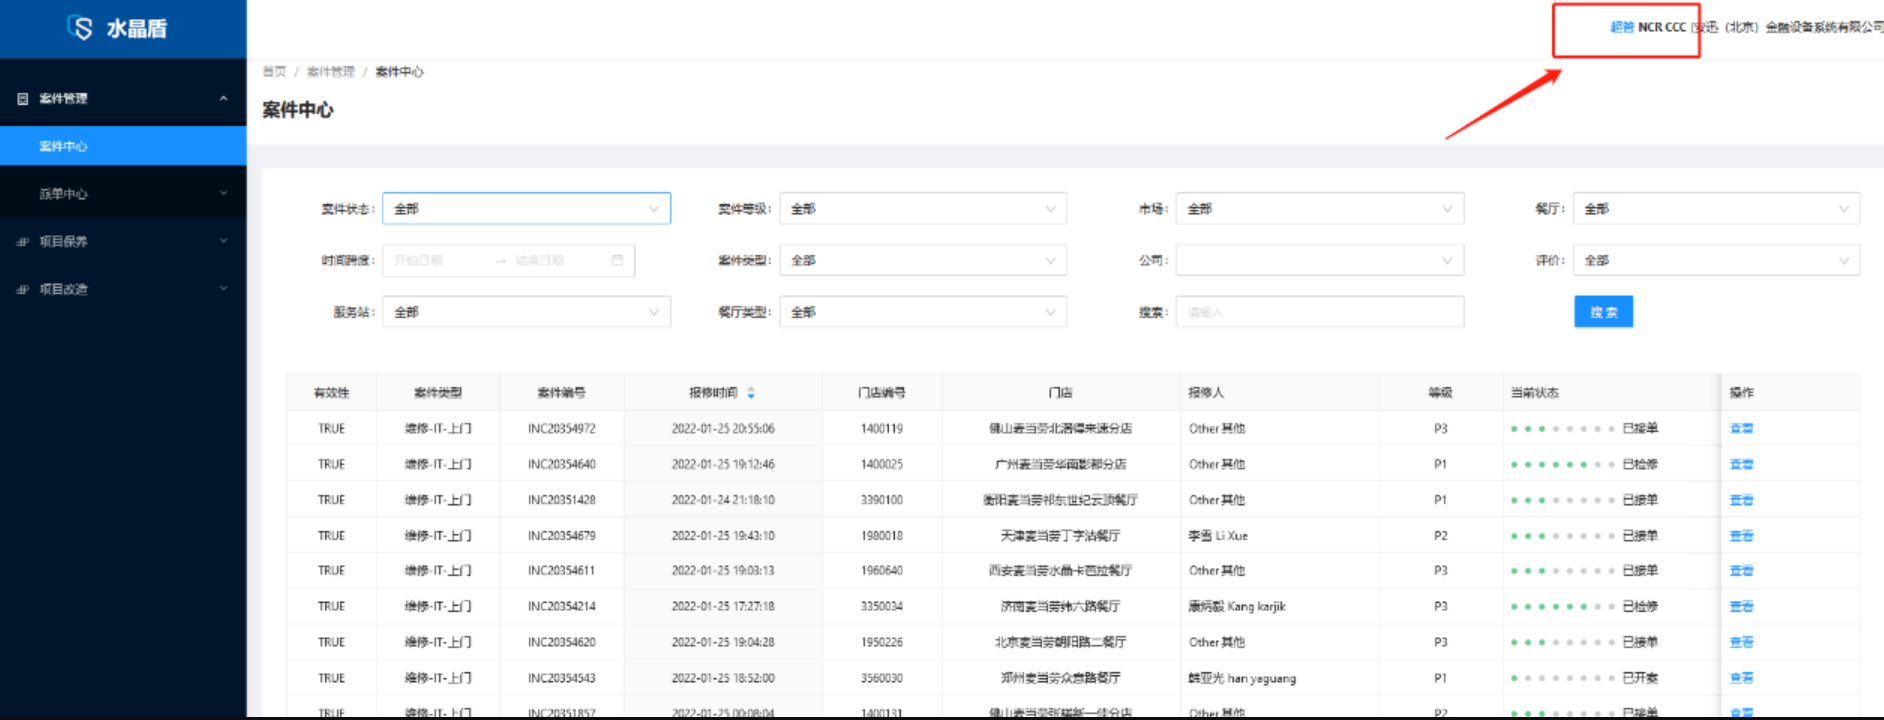Open the 公司 dropdown
The height and width of the screenshot is (720, 1884).
click(1319, 260)
